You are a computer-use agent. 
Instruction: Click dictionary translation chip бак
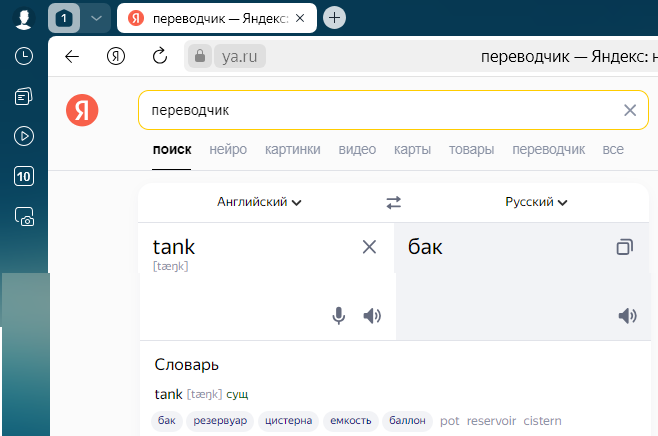167,421
